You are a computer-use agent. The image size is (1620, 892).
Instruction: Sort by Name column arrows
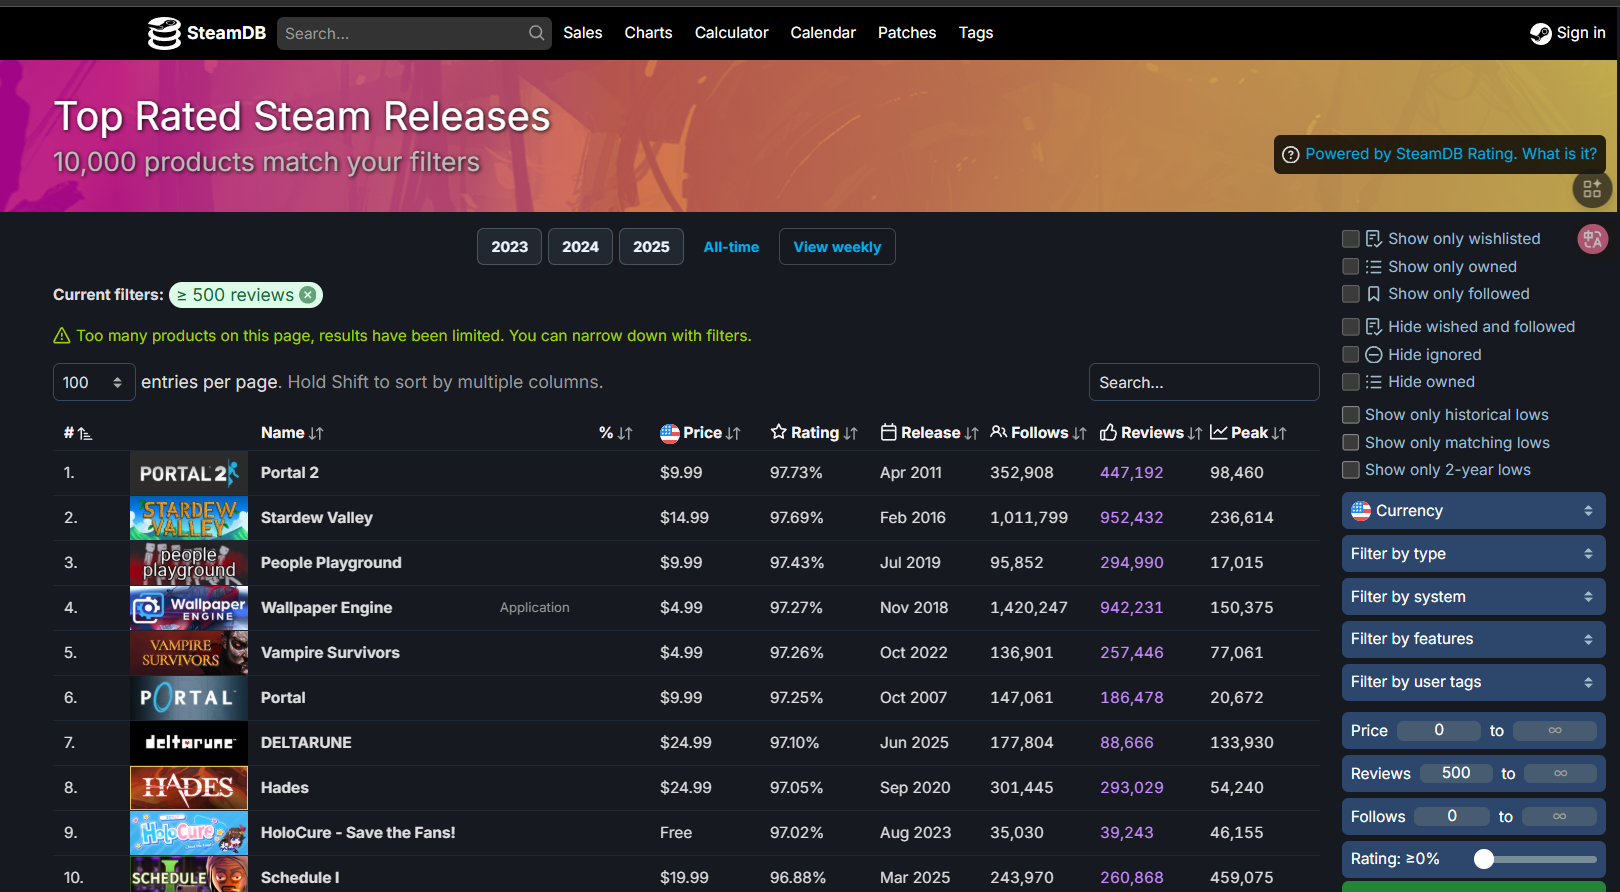pyautogui.click(x=316, y=433)
